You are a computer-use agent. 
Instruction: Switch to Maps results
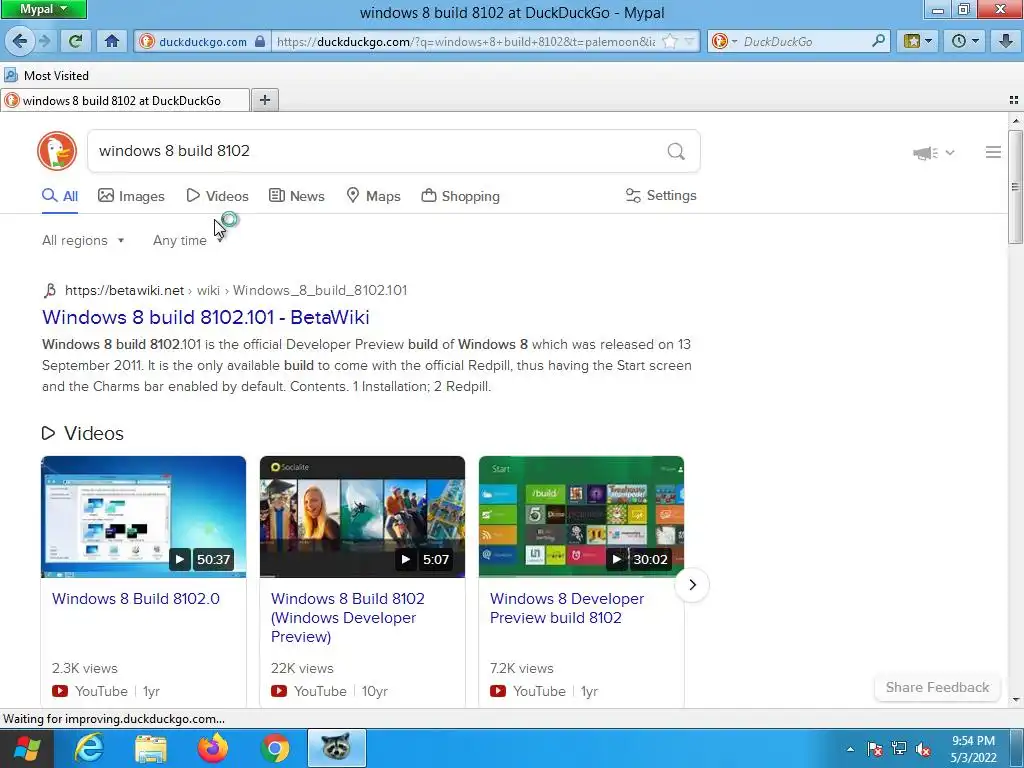374,196
